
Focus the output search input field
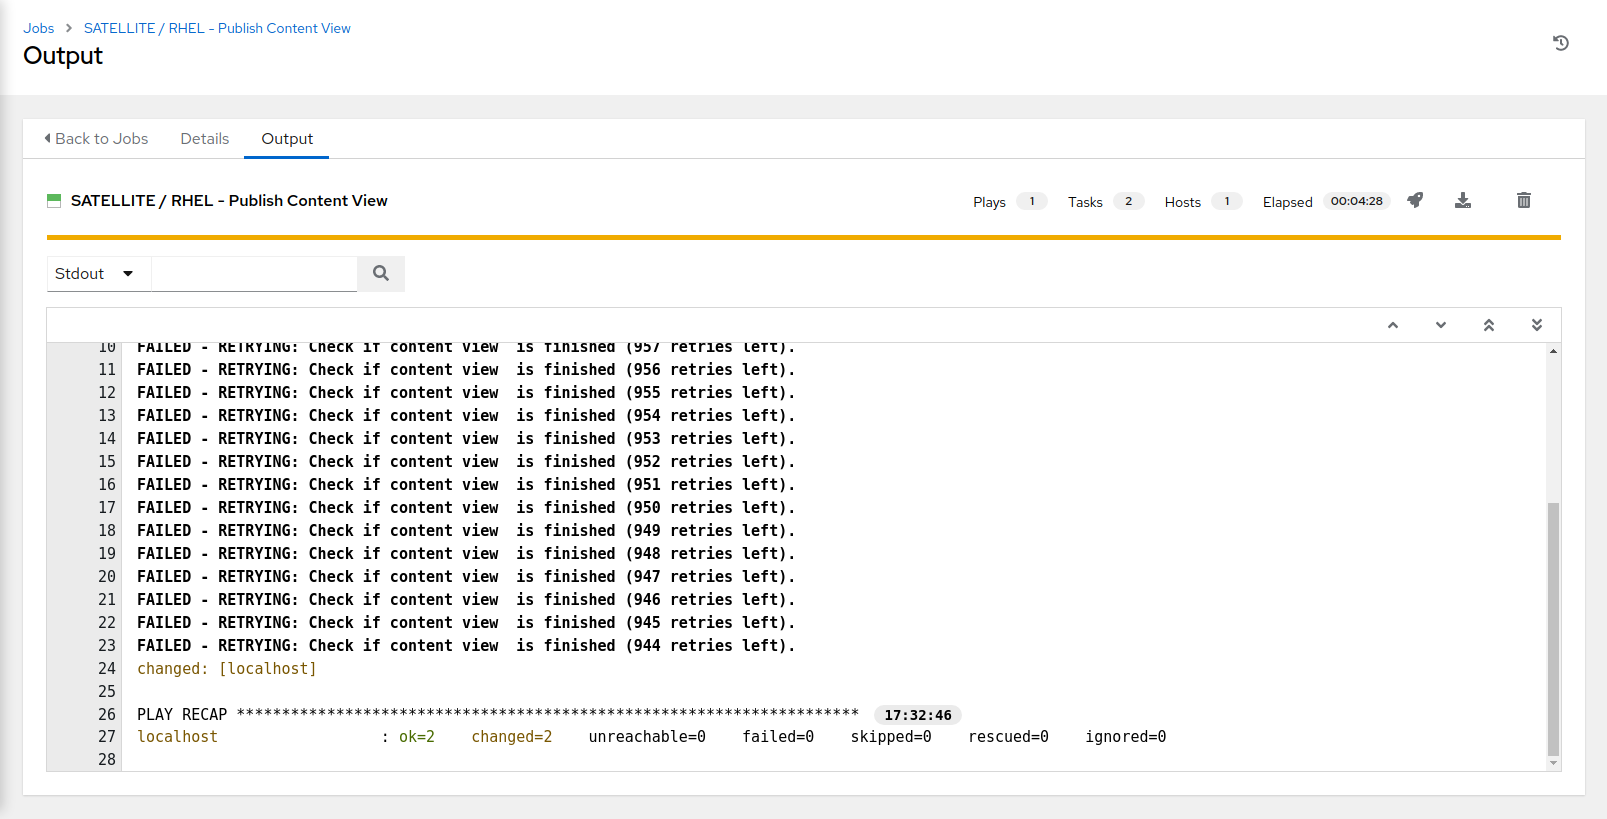(x=254, y=273)
